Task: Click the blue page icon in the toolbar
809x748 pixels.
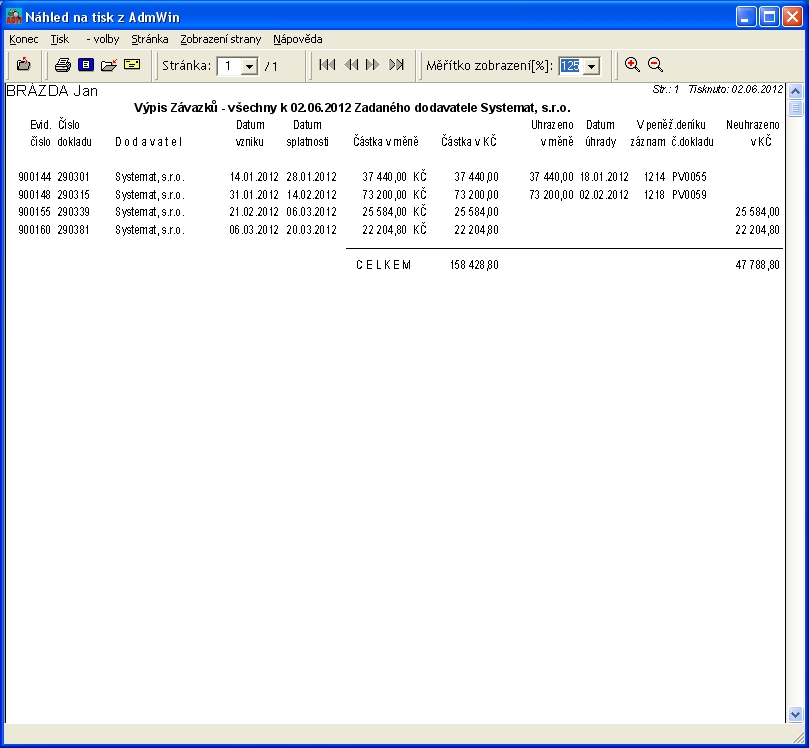Action: (86, 64)
